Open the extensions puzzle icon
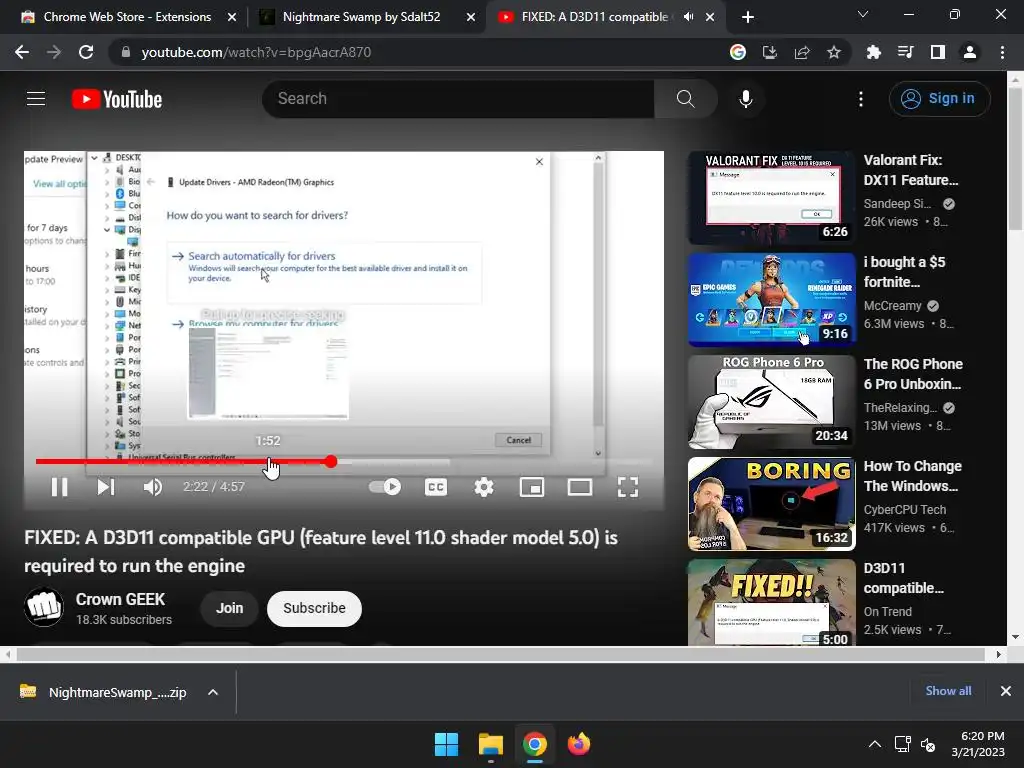The image size is (1024, 768). point(873,52)
